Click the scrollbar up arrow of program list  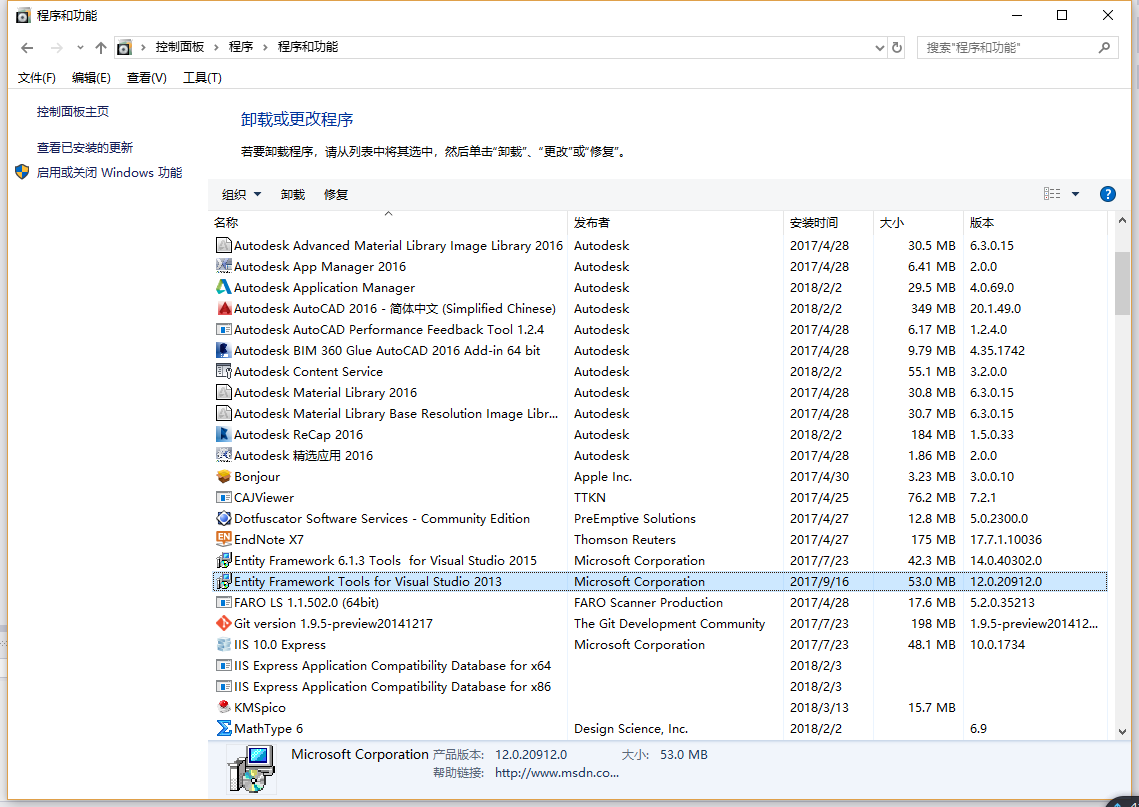point(1122,221)
